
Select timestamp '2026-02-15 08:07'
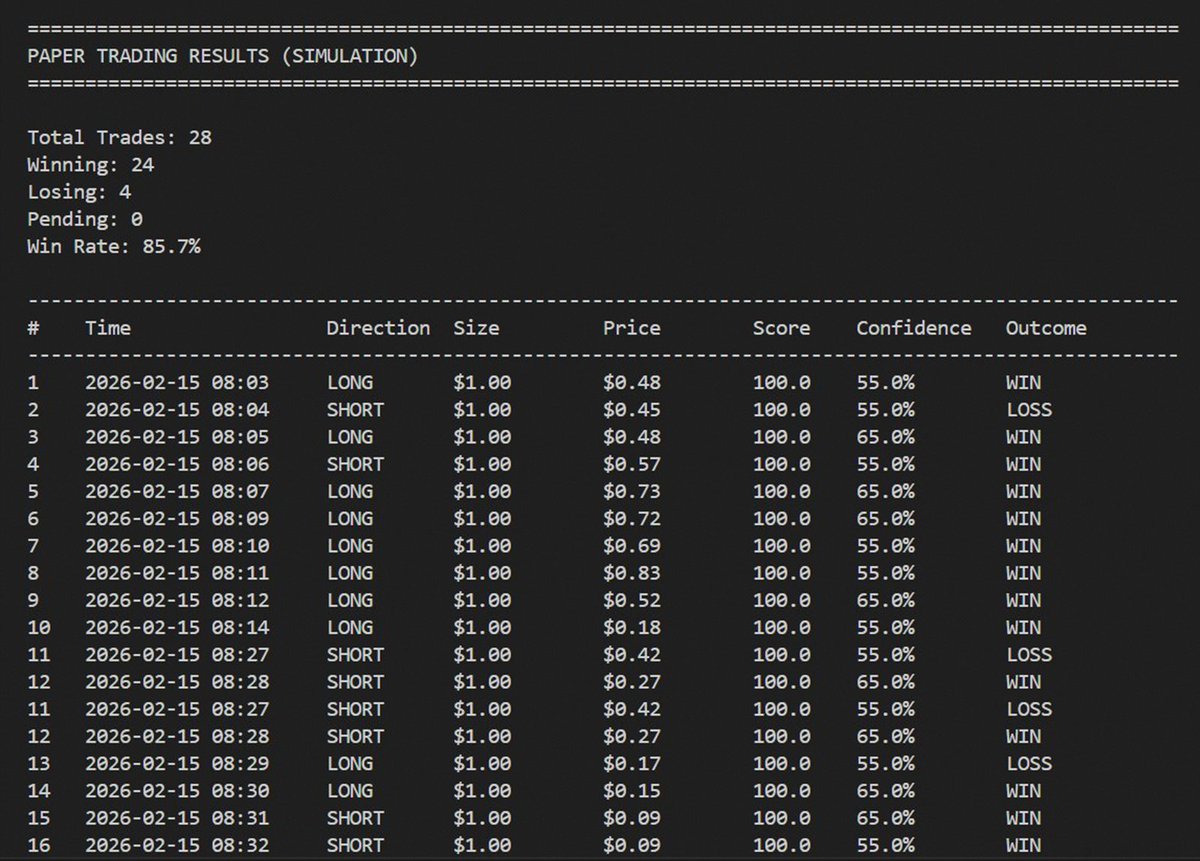pos(177,491)
